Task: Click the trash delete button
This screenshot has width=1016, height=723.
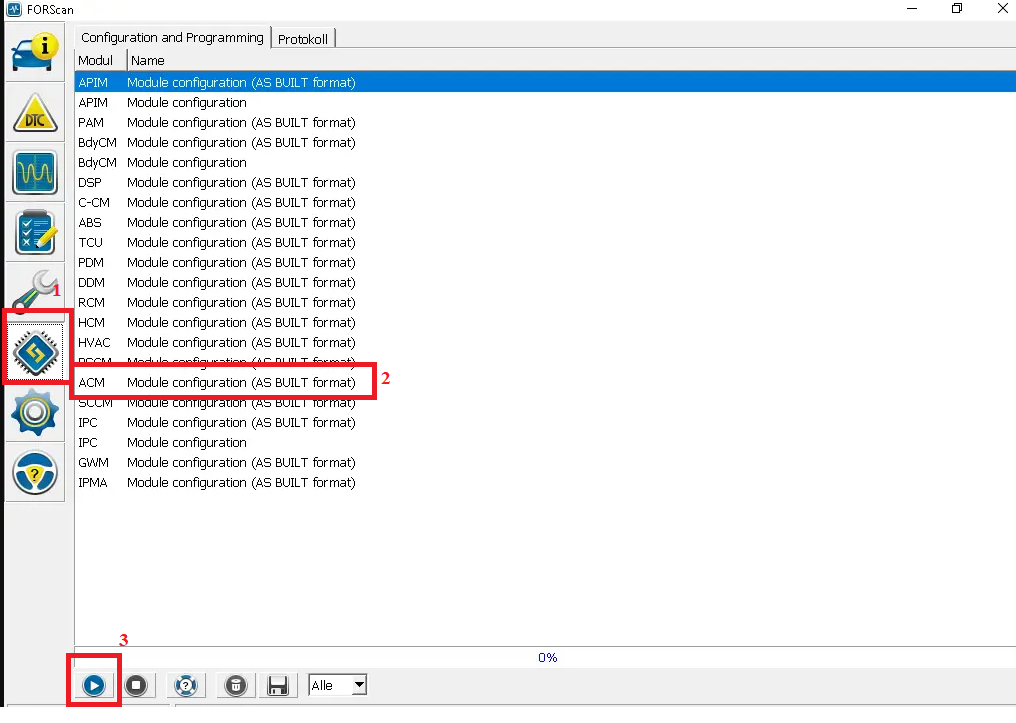Action: 236,685
